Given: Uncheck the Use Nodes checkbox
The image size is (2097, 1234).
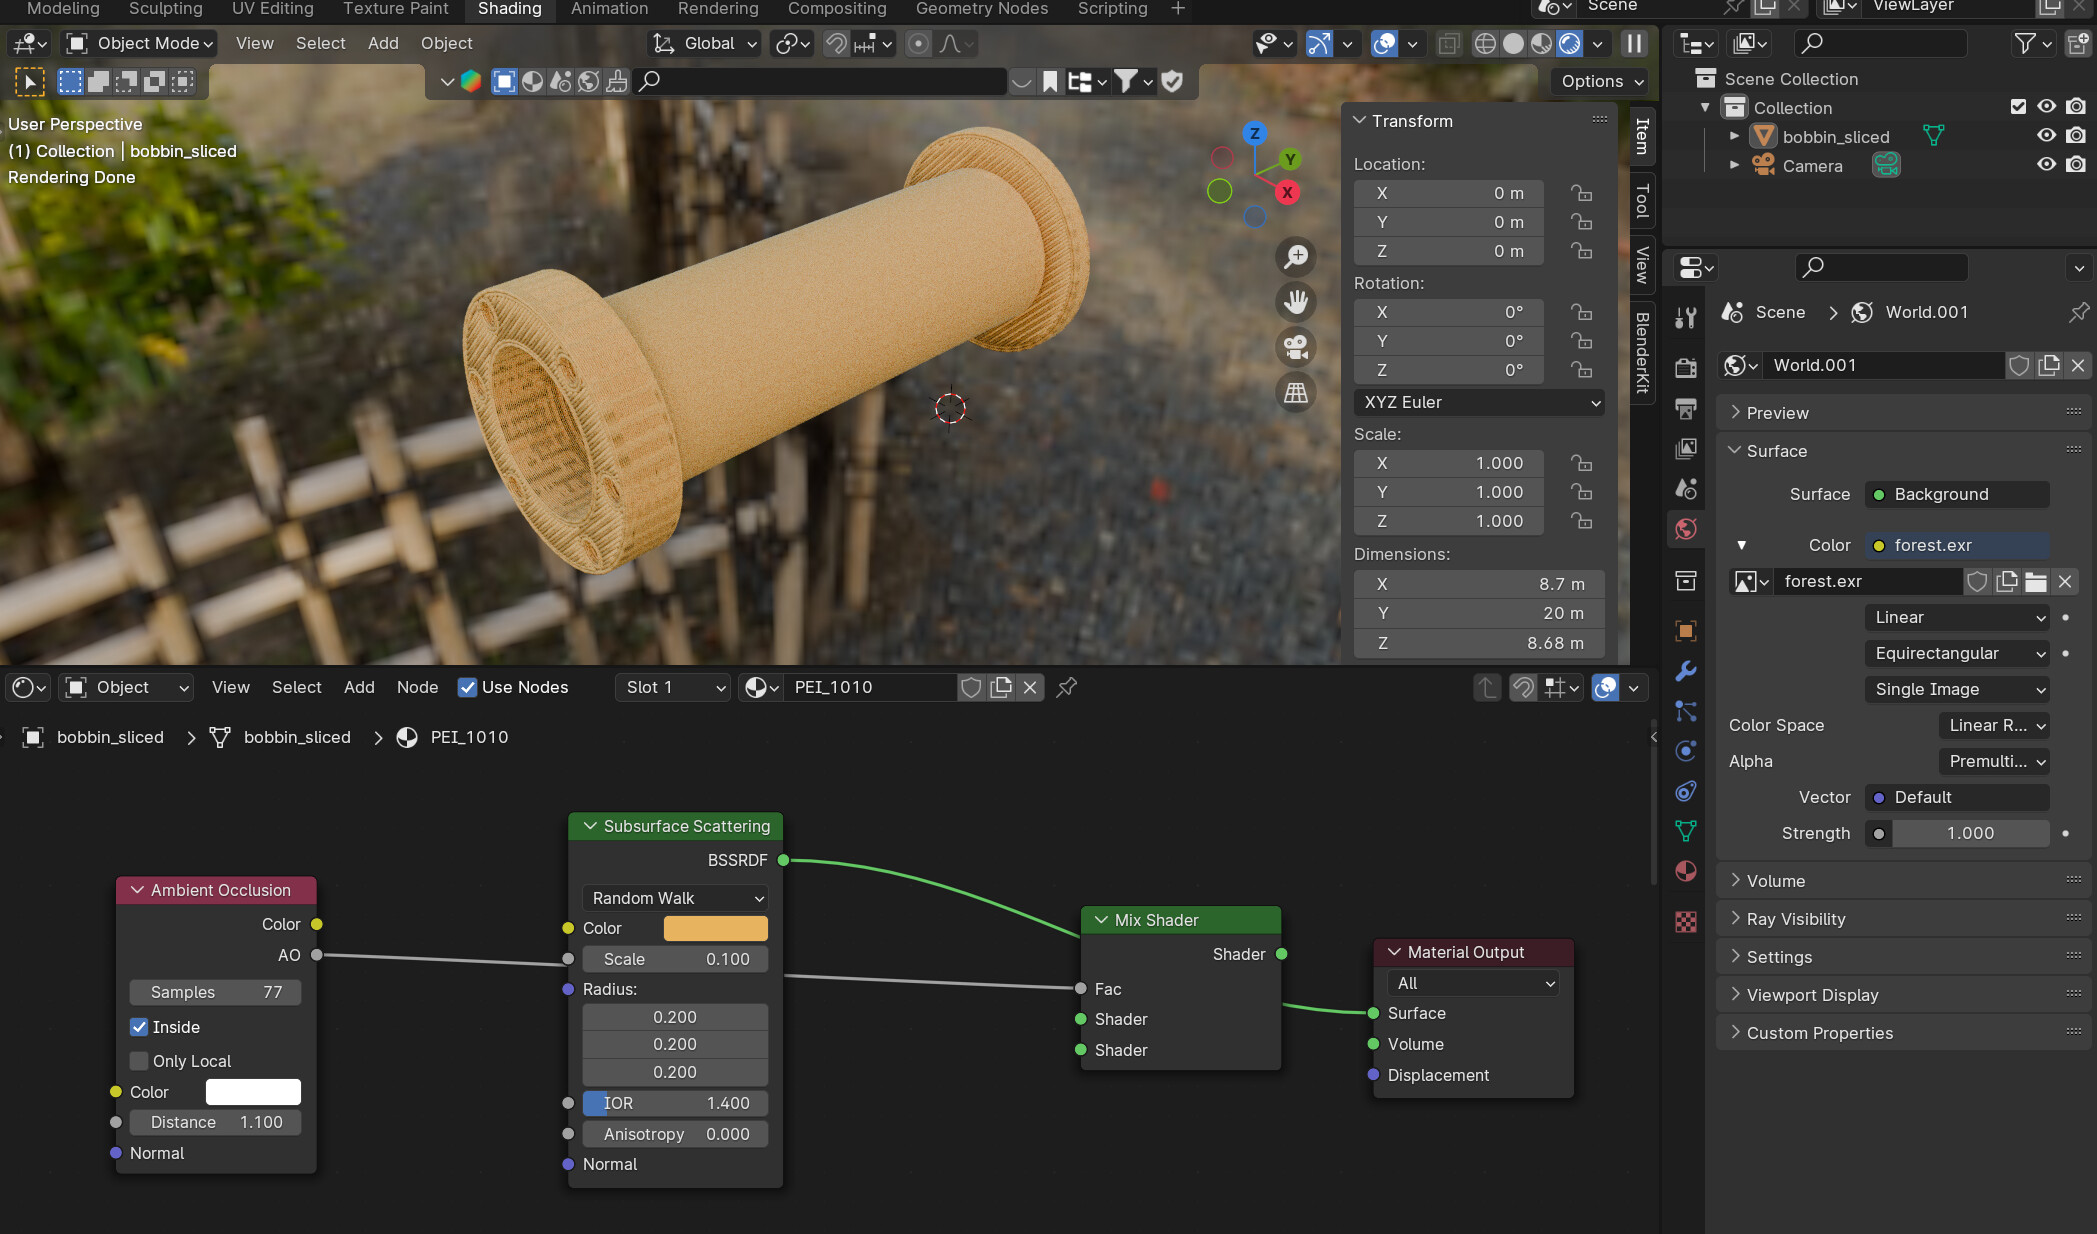Looking at the screenshot, I should 467,687.
